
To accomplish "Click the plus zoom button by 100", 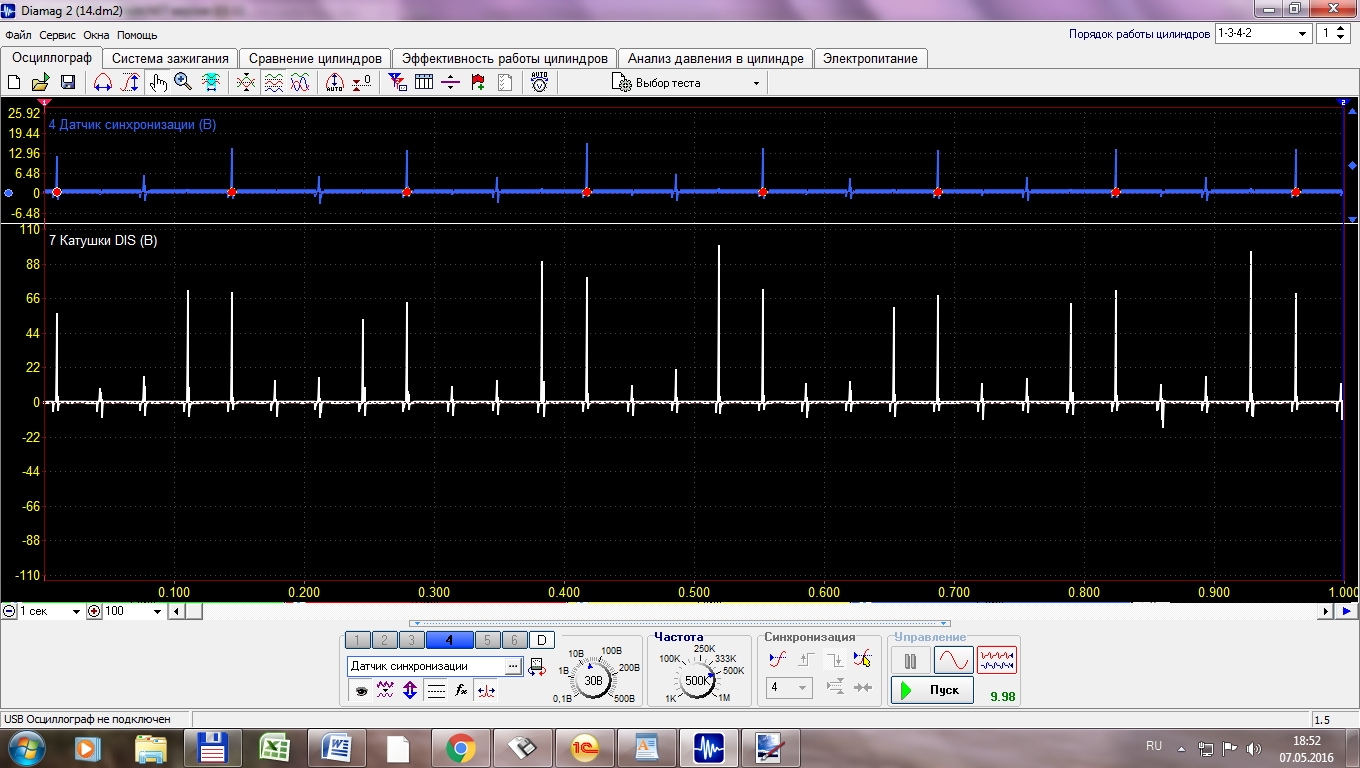I will click(x=94, y=611).
